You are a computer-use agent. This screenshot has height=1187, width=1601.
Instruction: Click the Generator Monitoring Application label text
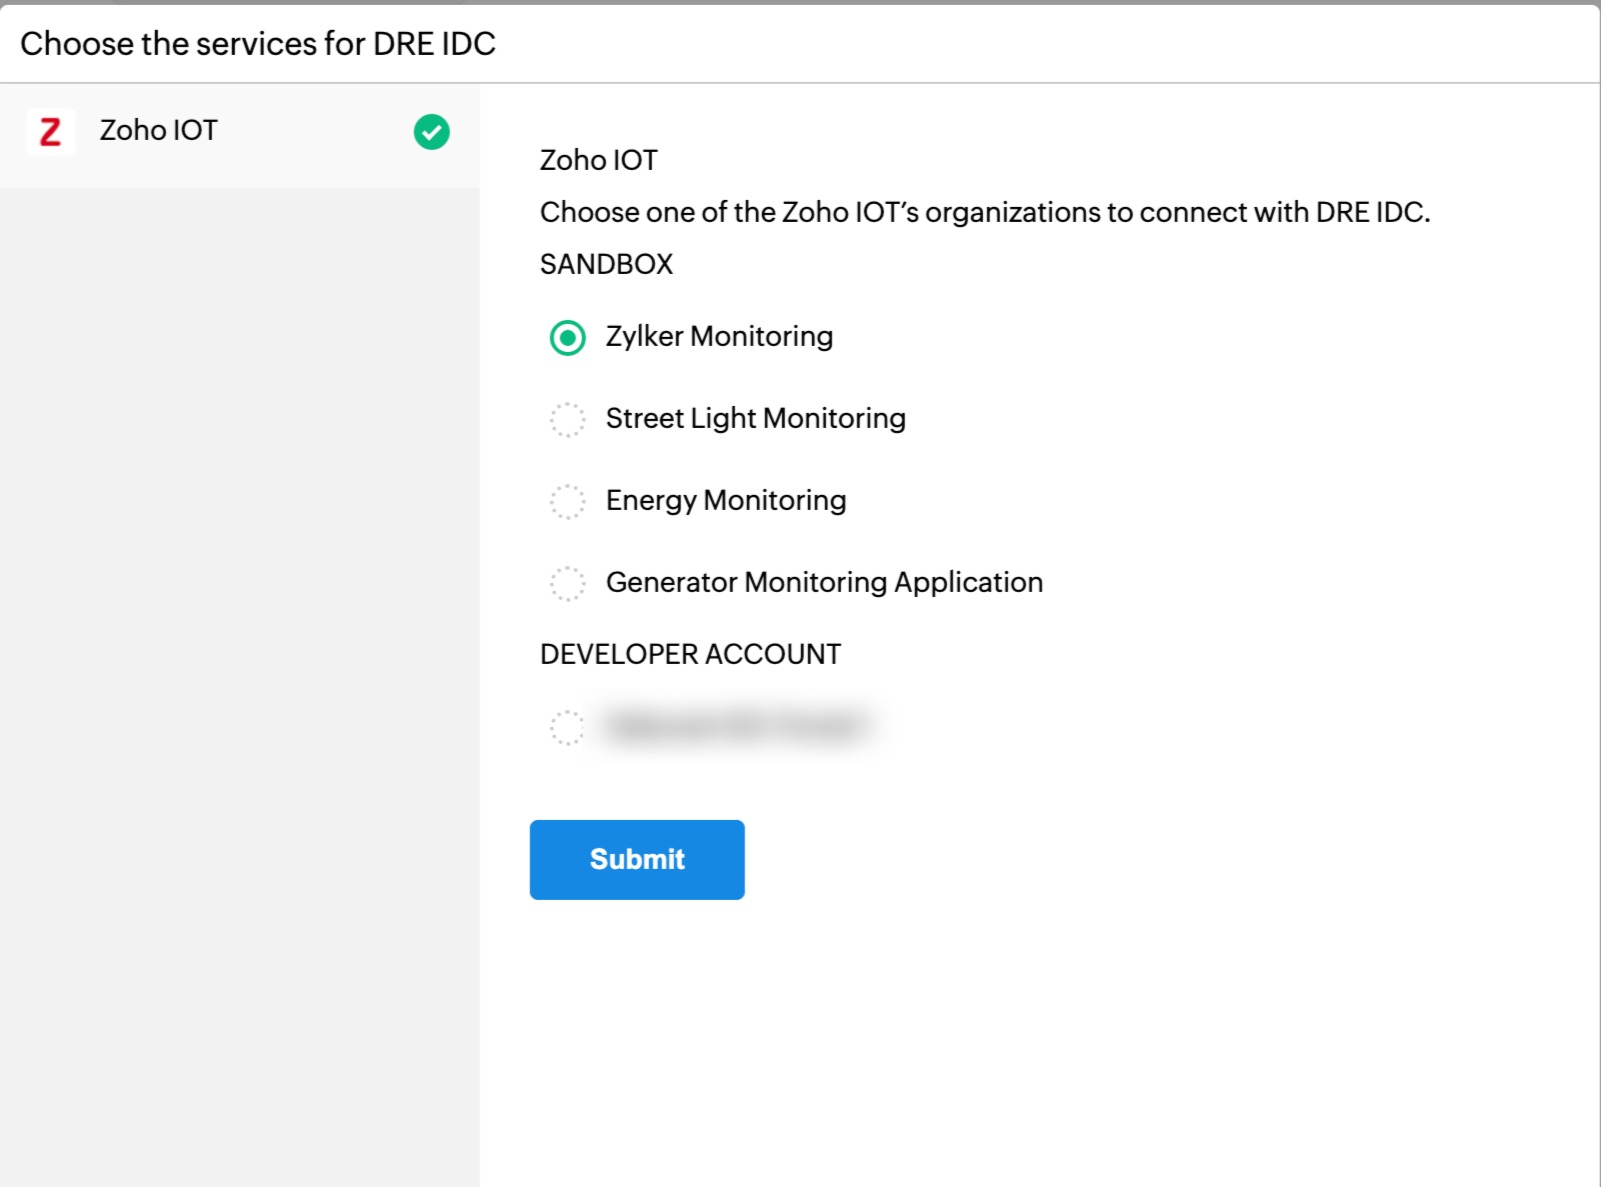click(x=824, y=583)
